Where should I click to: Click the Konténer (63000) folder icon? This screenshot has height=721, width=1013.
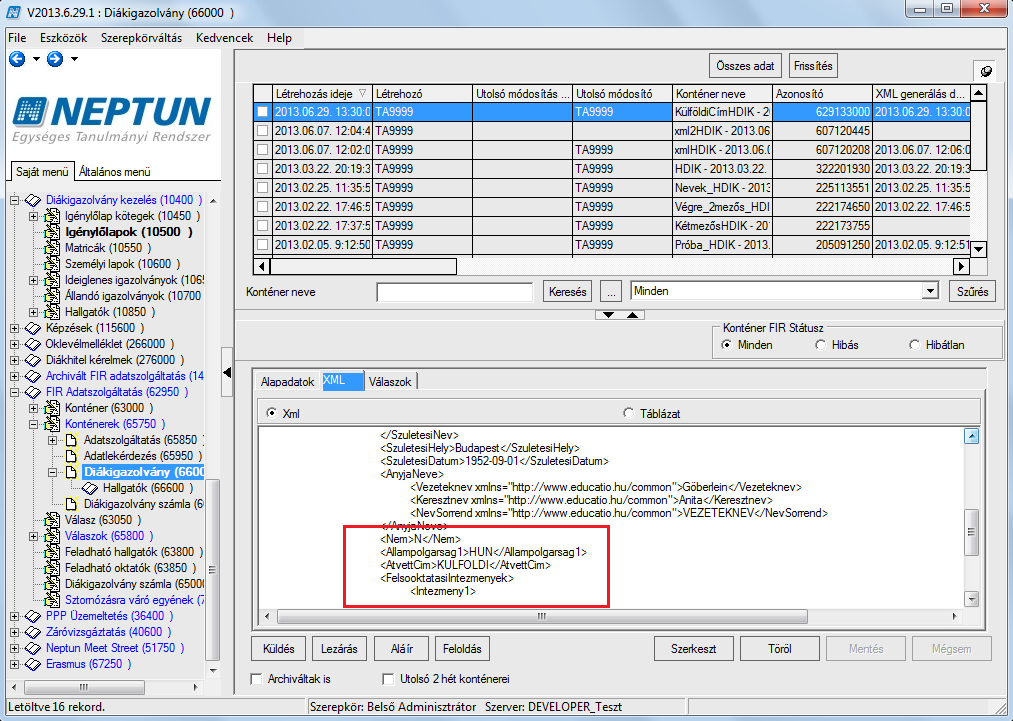tap(52, 408)
